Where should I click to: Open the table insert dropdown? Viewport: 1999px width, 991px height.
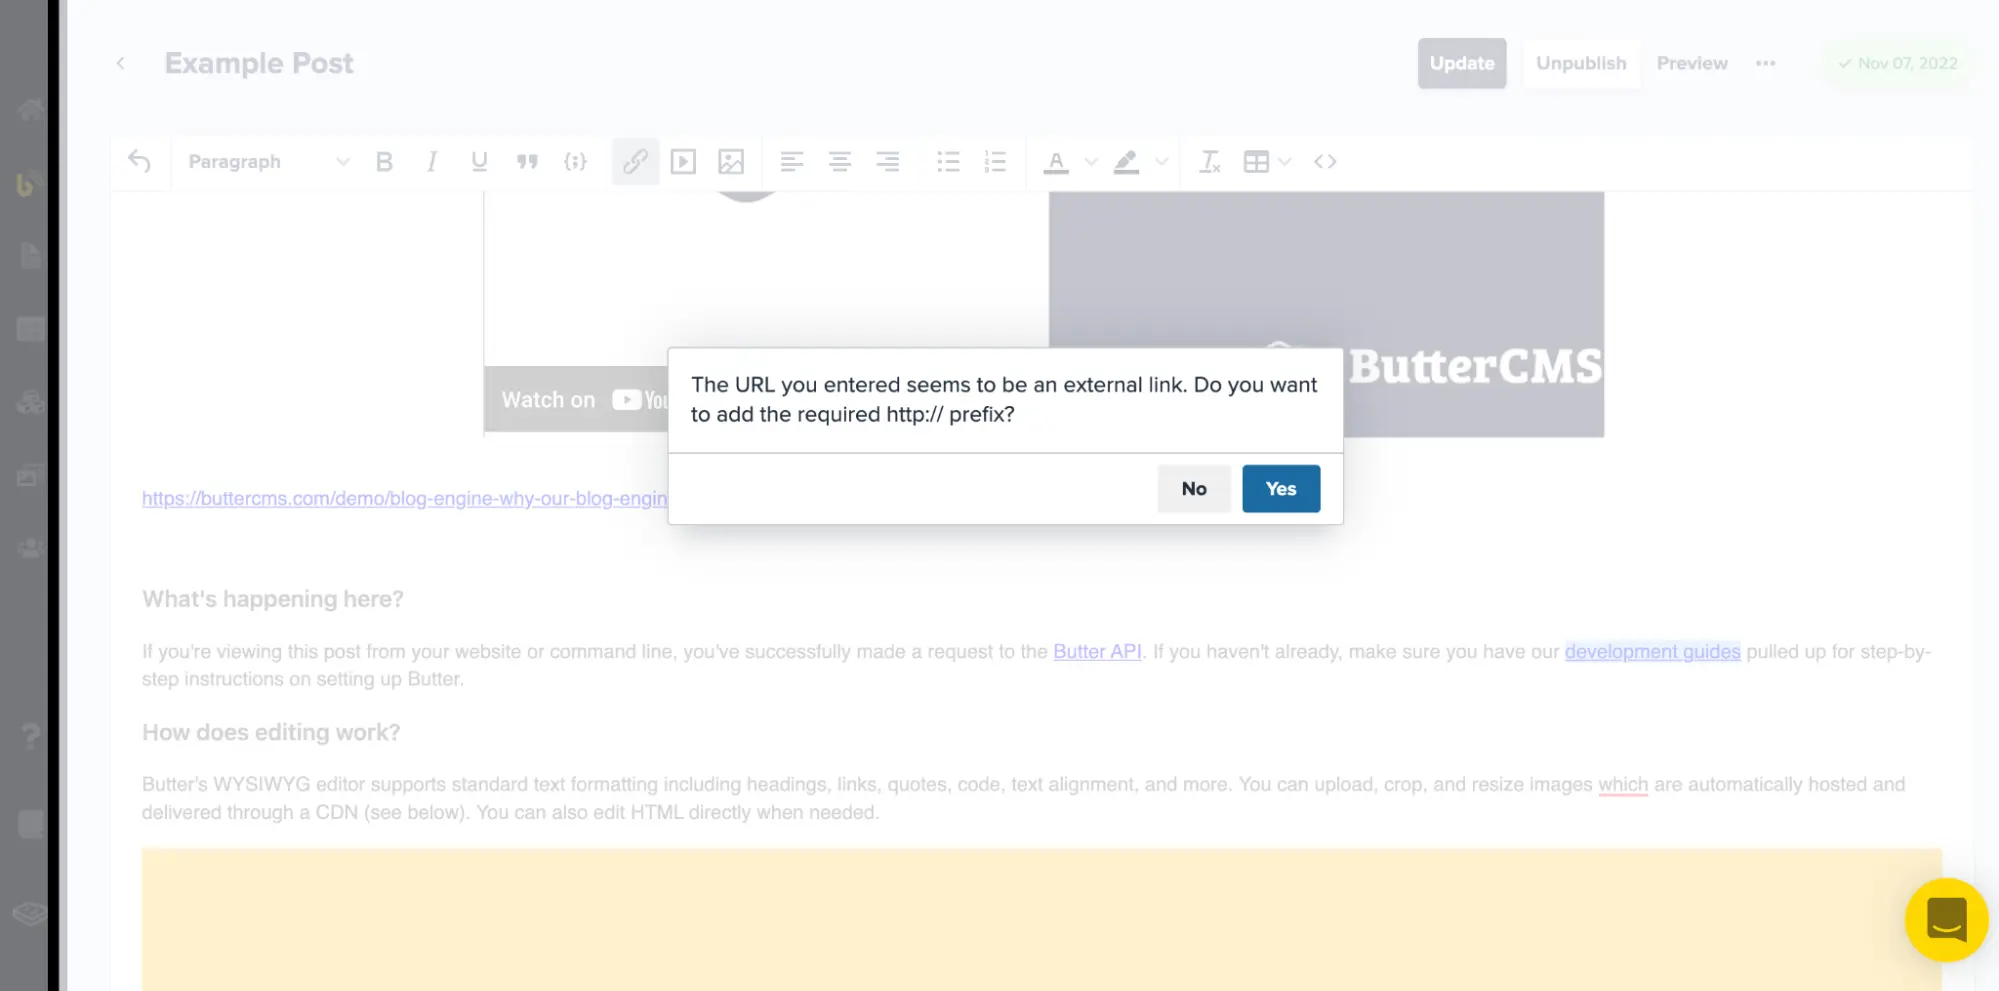coord(1267,161)
